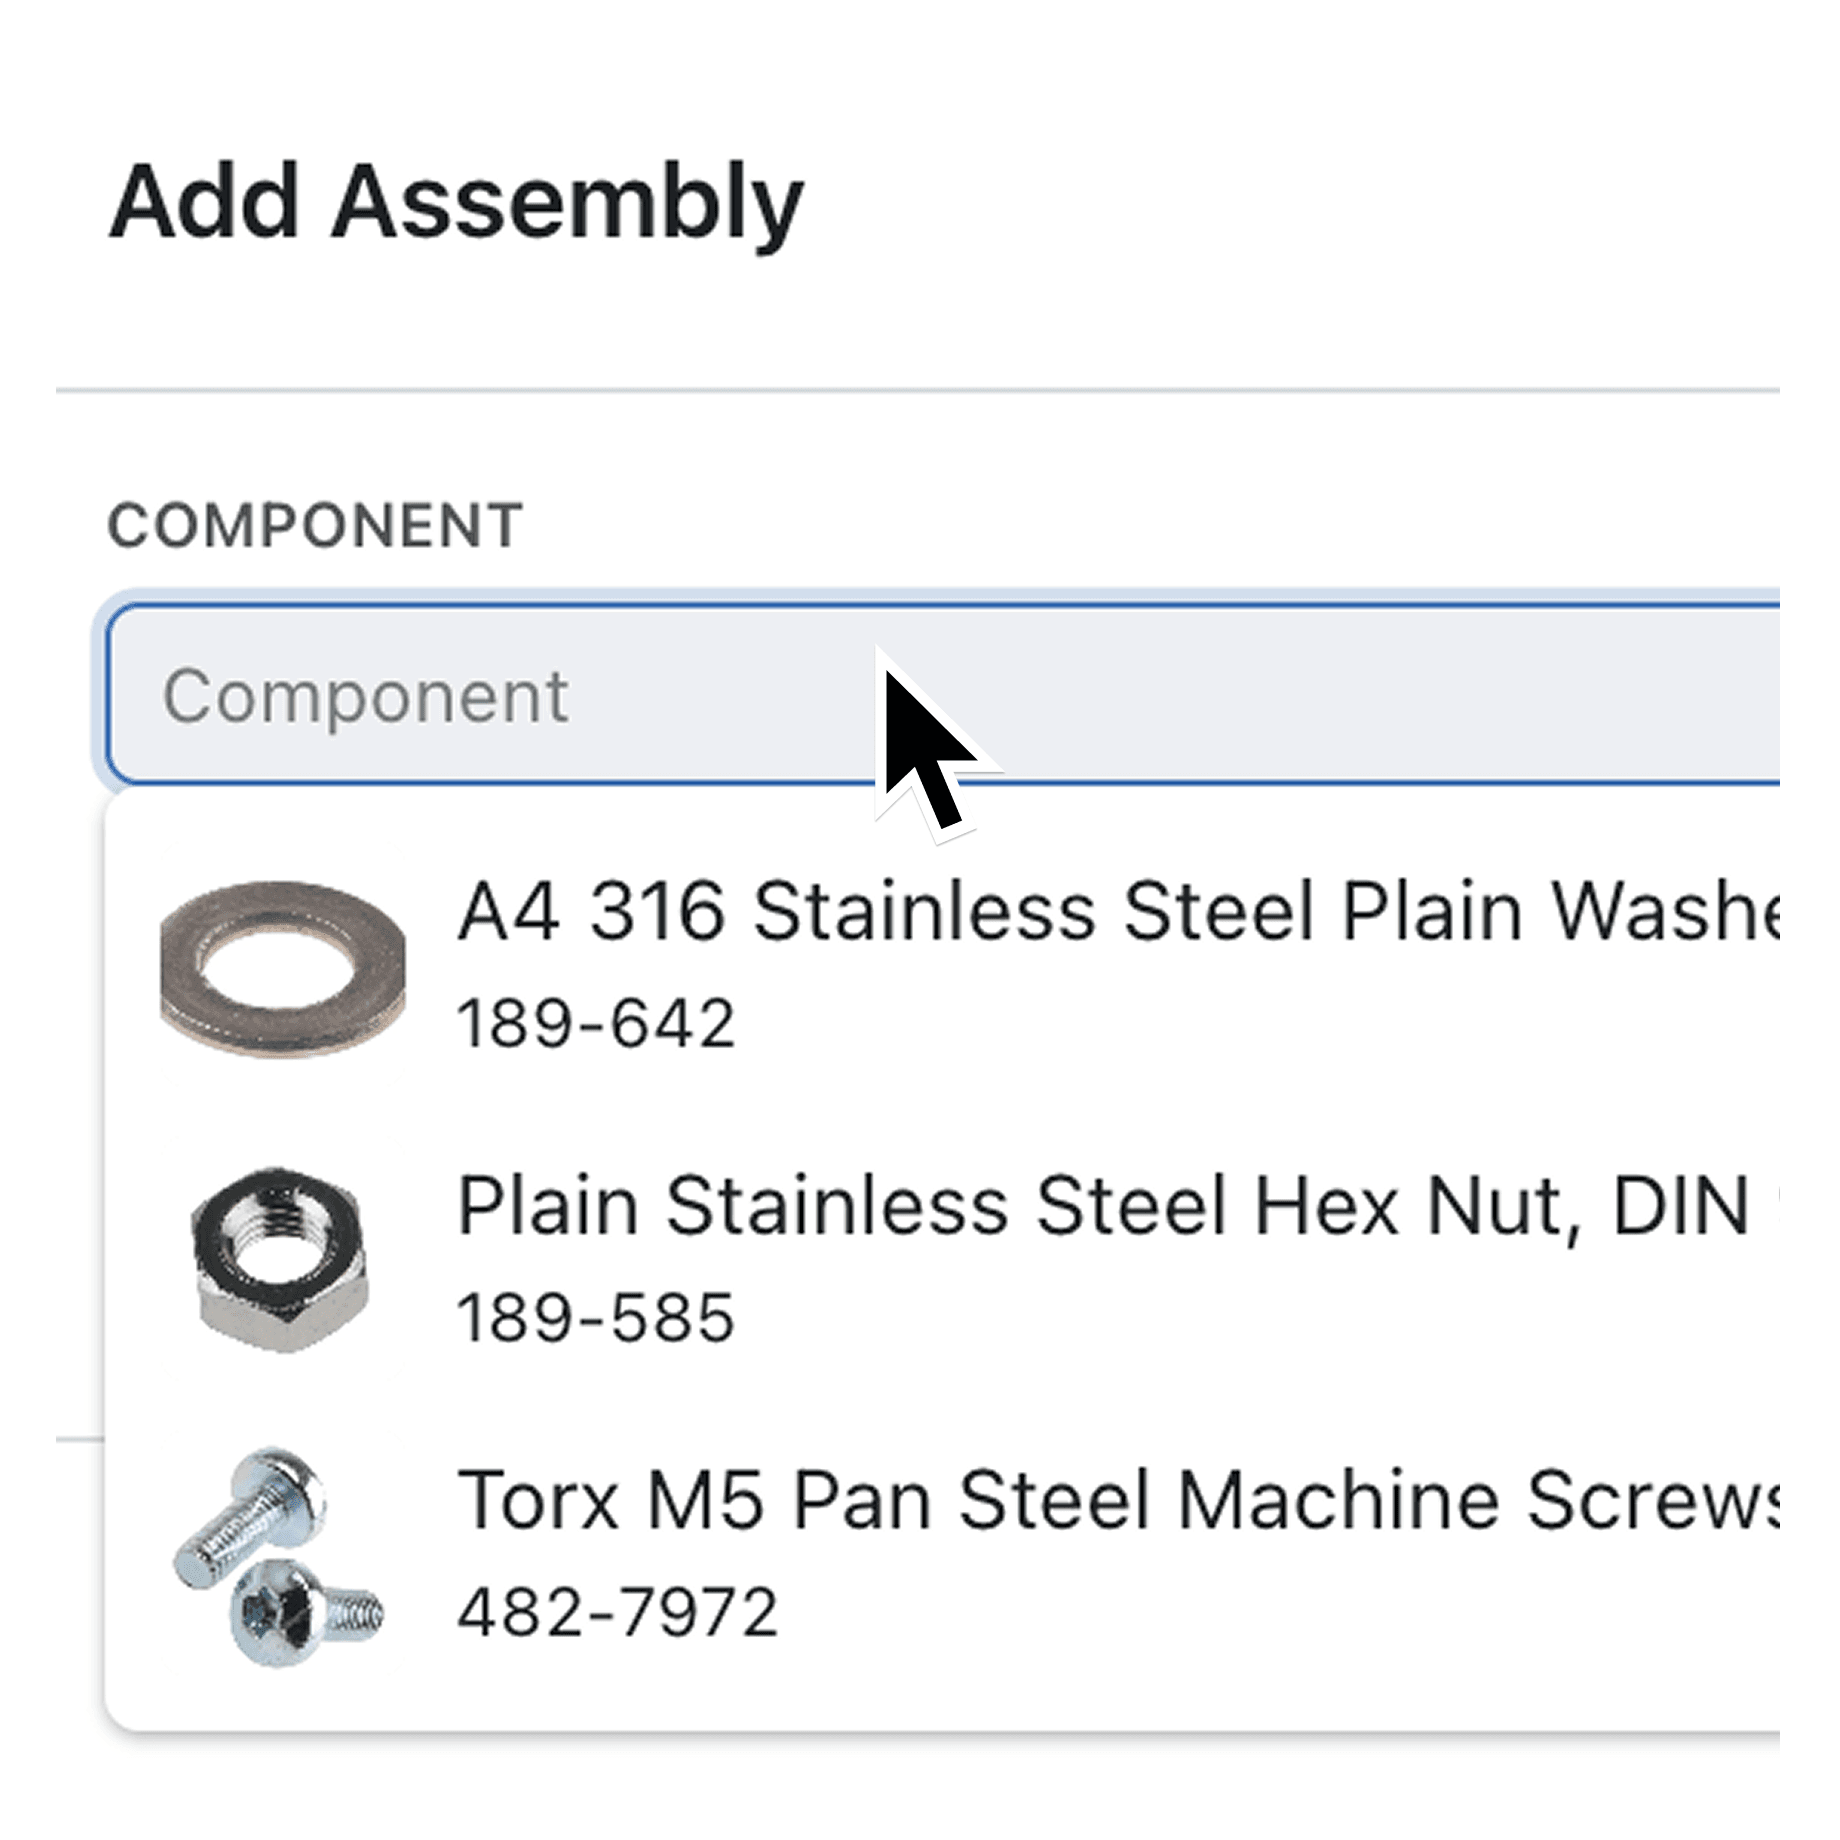Screen dimensions: 1840x1840
Task: Choose the hex nut entry in suggestions
Action: coord(943,1260)
